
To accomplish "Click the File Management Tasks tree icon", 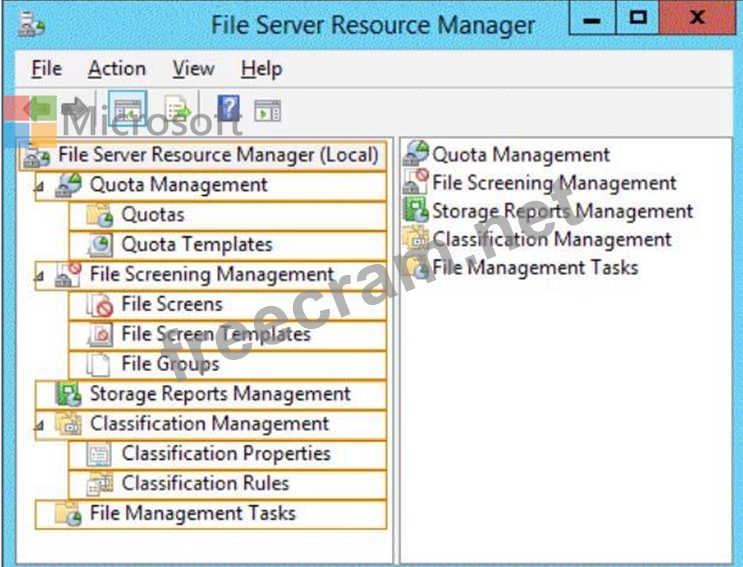I will (x=69, y=513).
